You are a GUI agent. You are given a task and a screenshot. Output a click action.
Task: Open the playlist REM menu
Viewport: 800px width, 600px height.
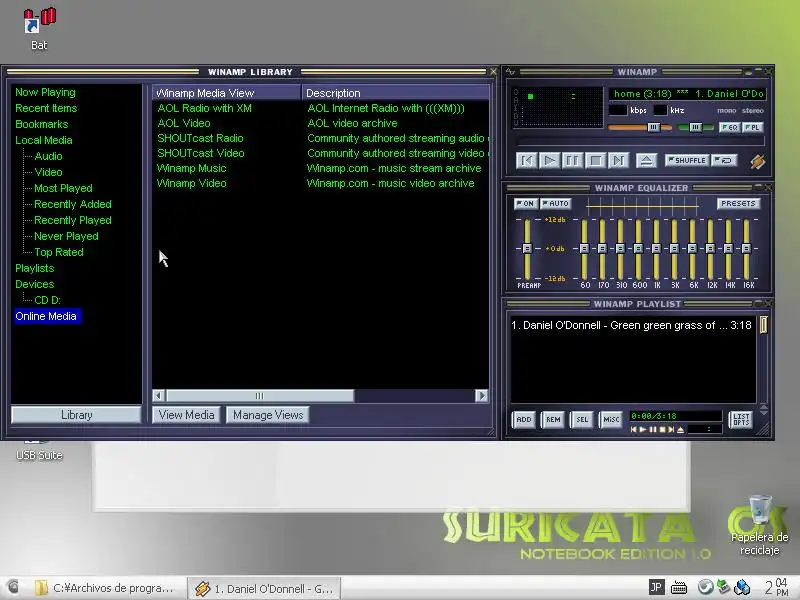(553, 420)
